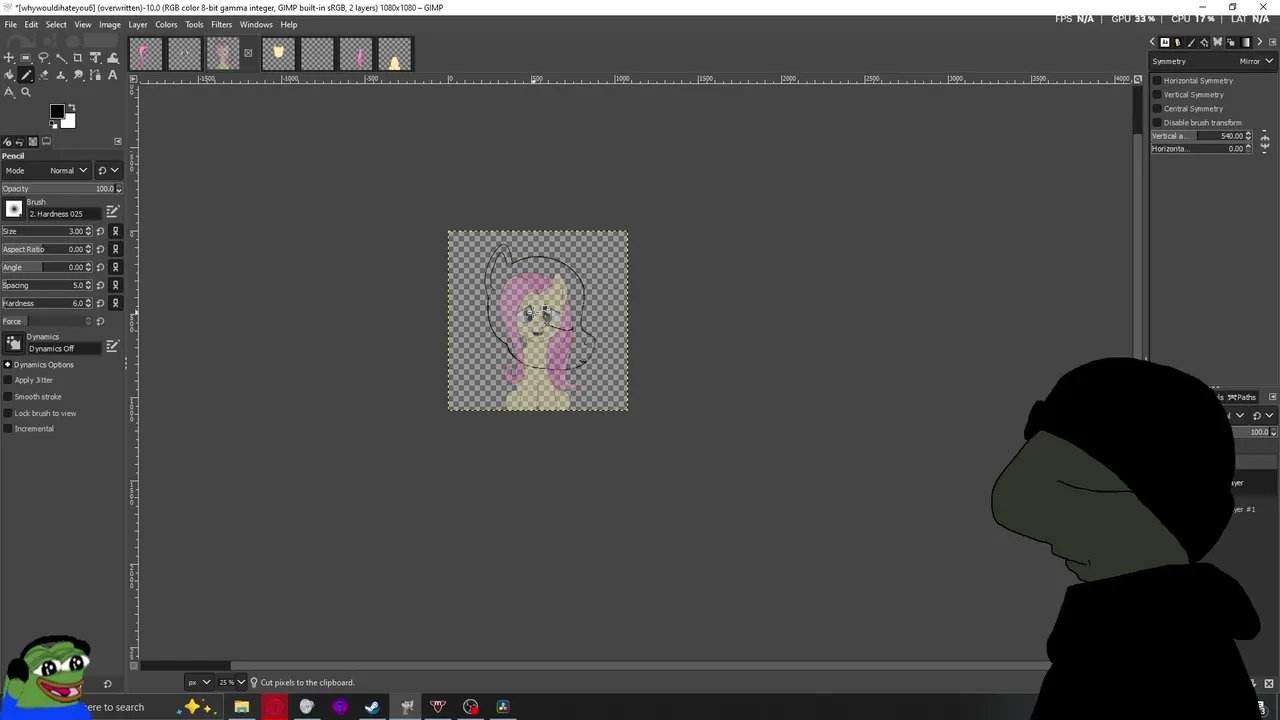Screen dimensions: 1280x720
Task: Select the Eraser tool
Action: click(43, 75)
